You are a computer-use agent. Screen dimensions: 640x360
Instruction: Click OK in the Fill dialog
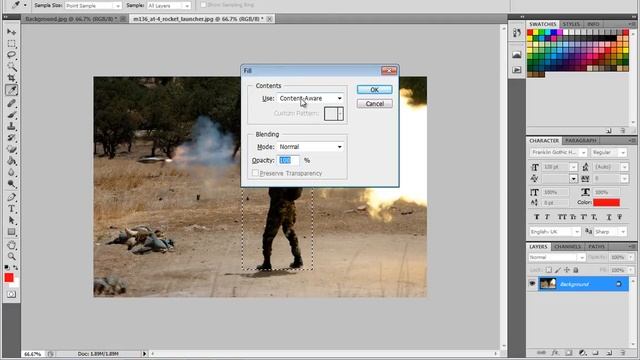pyautogui.click(x=374, y=89)
